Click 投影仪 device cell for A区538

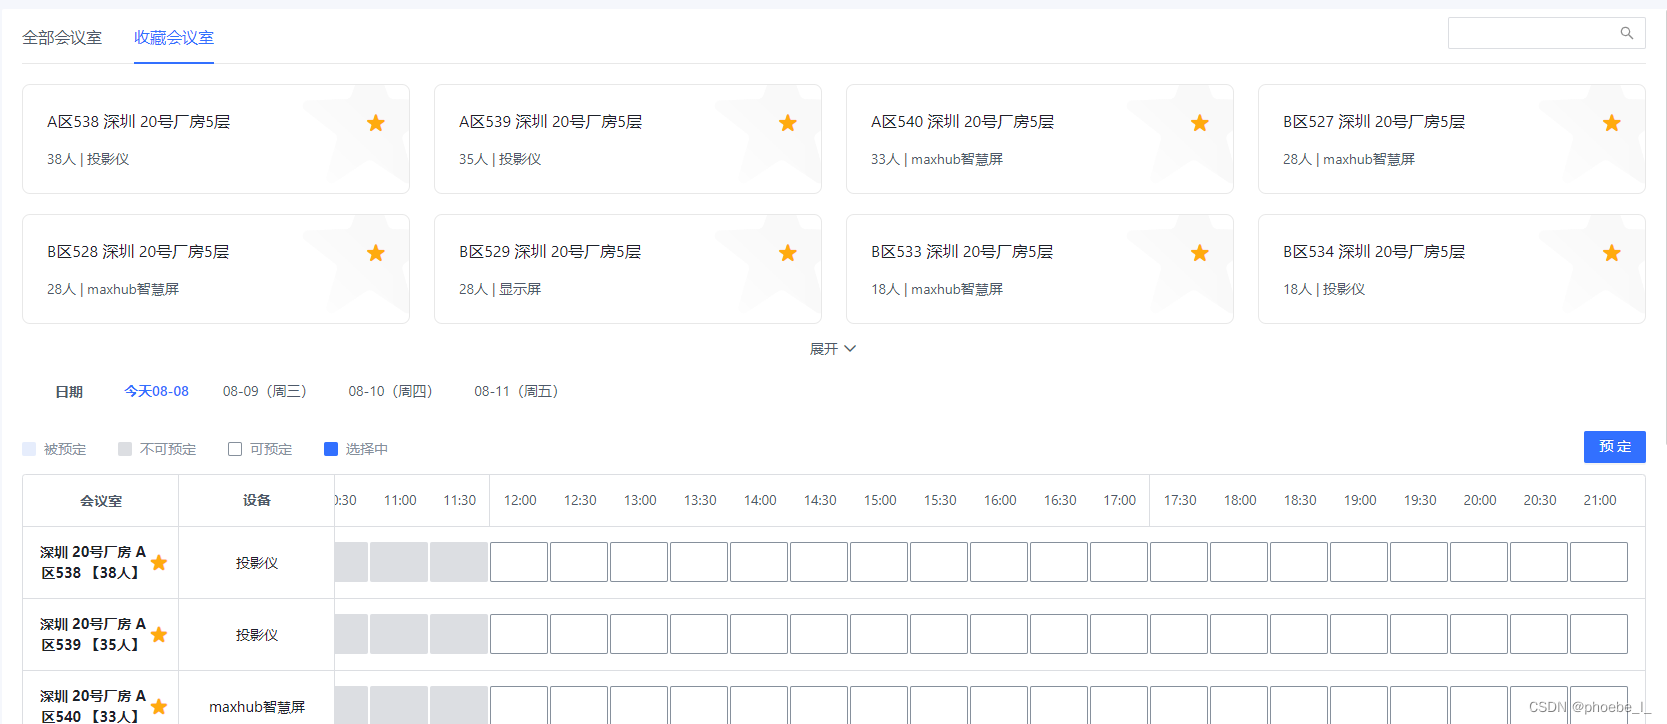point(257,563)
